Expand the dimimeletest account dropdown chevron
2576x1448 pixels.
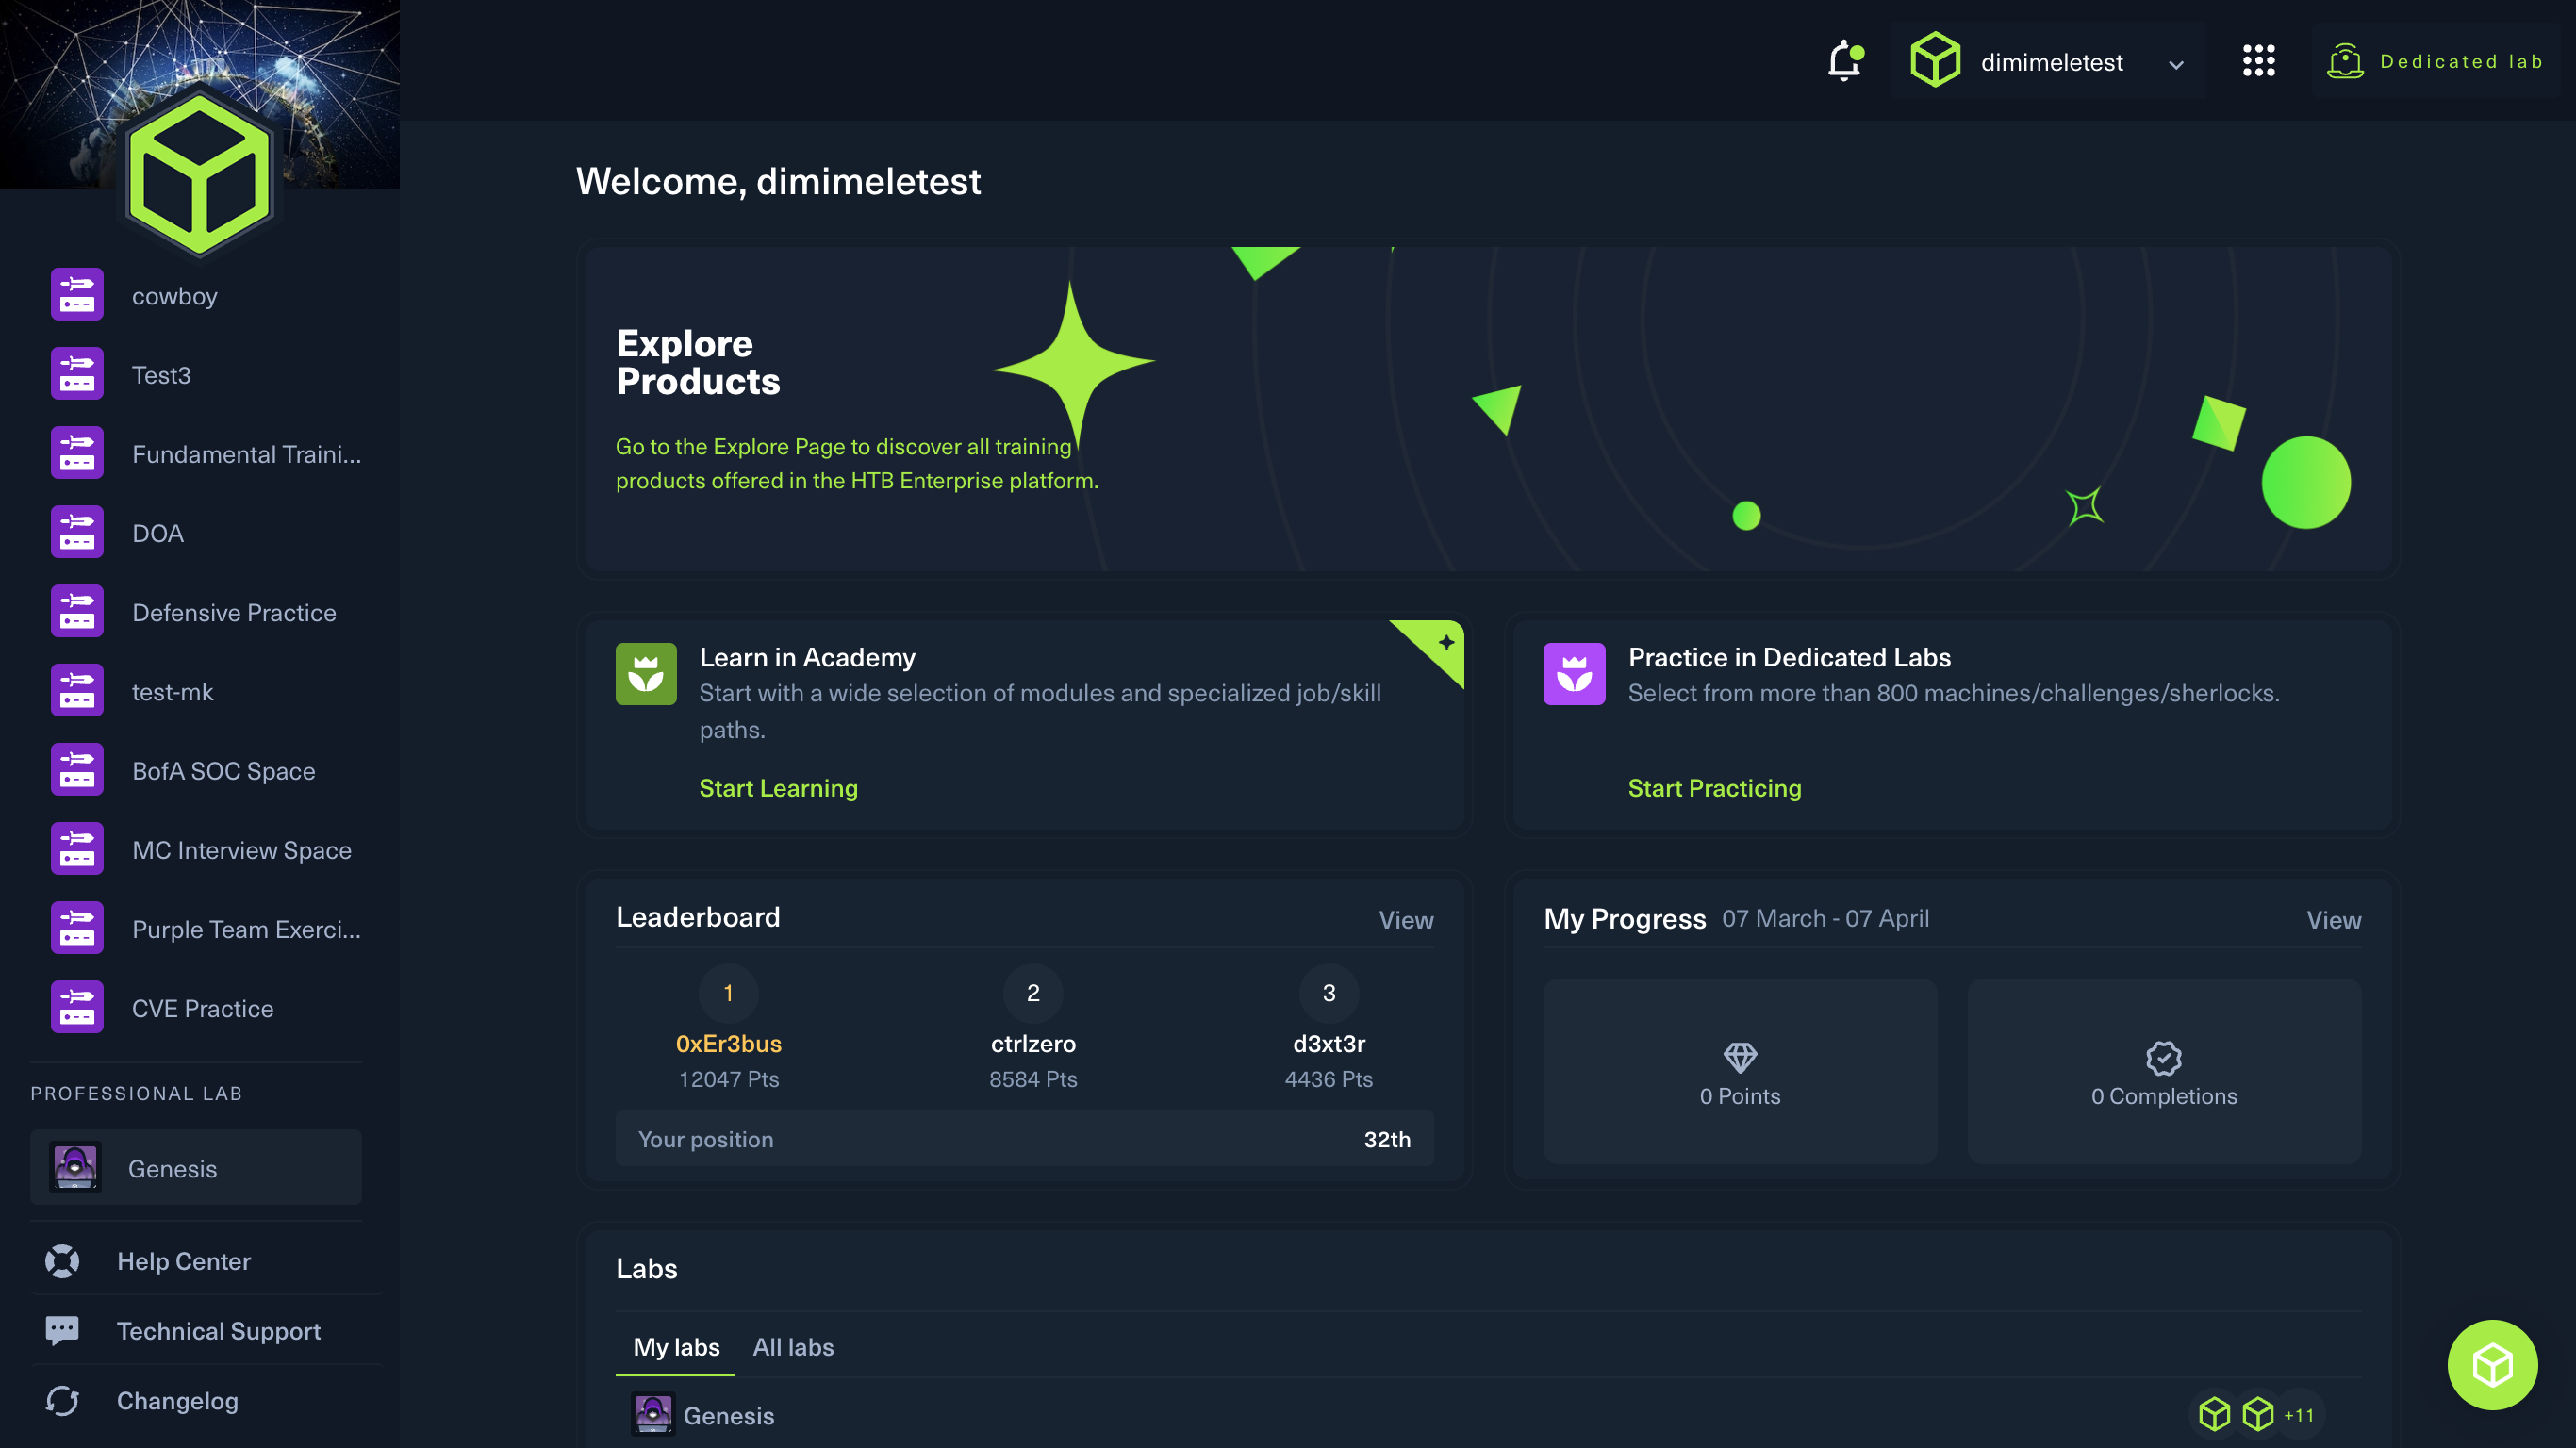[x=2176, y=65]
